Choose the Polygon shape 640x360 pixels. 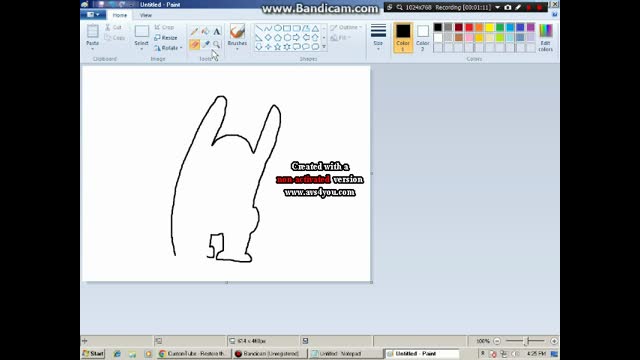[306, 29]
